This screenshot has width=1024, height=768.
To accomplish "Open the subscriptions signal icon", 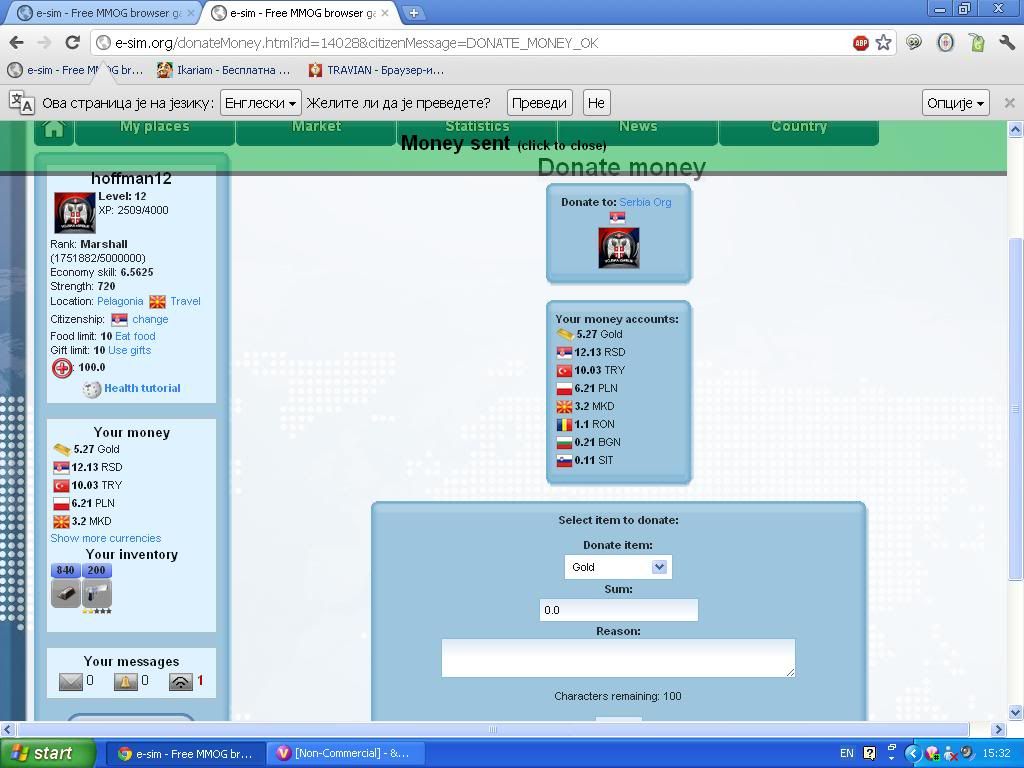I will 180,681.
